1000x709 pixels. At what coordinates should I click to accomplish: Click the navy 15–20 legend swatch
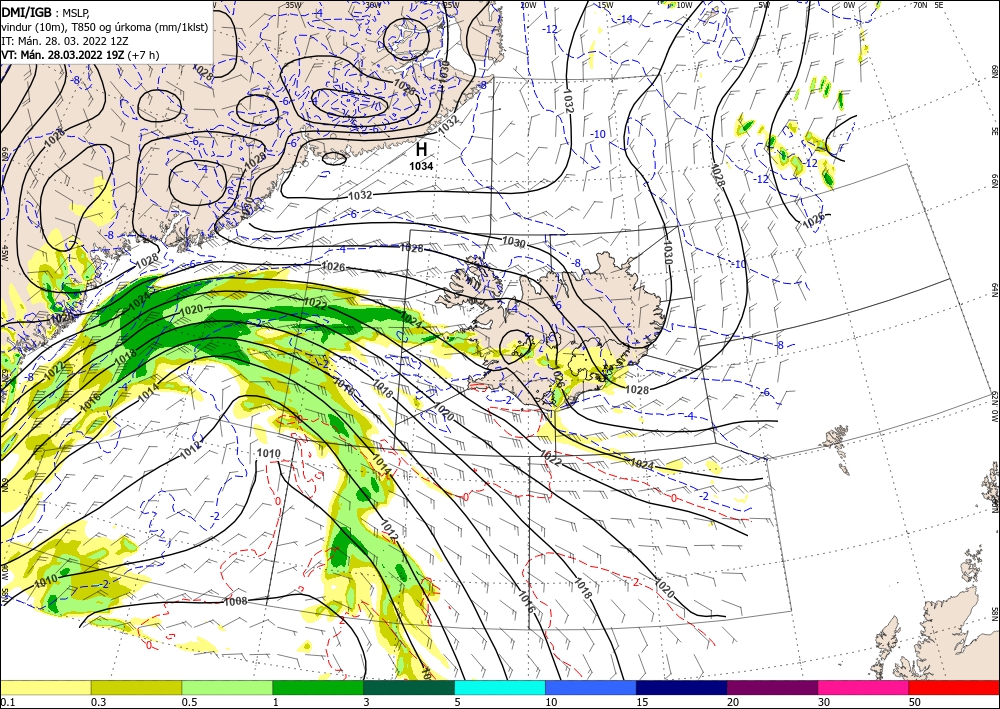point(682,687)
